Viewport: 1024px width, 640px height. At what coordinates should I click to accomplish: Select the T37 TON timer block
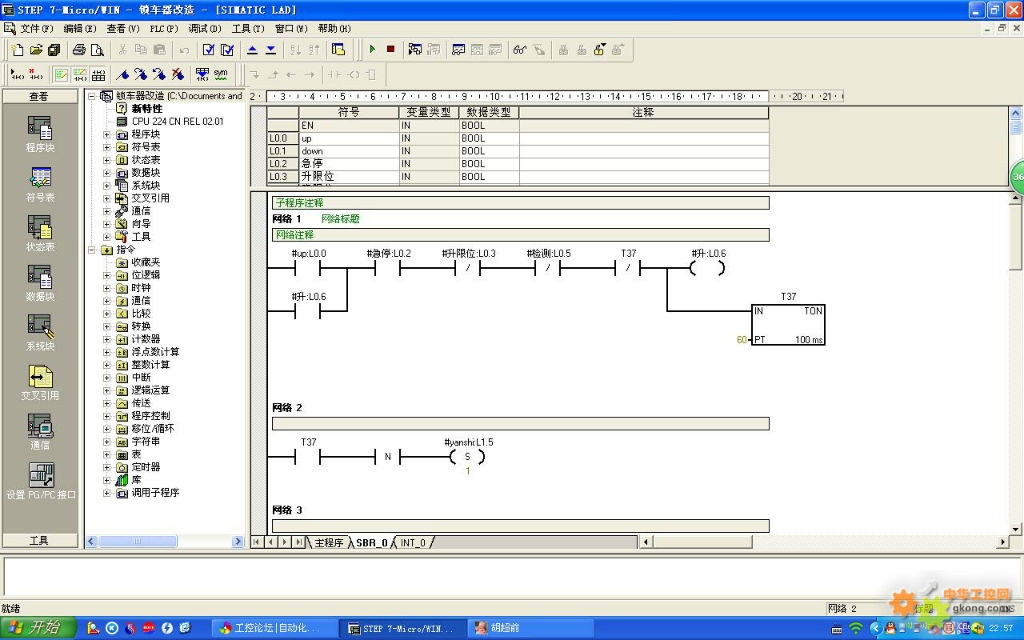point(788,325)
